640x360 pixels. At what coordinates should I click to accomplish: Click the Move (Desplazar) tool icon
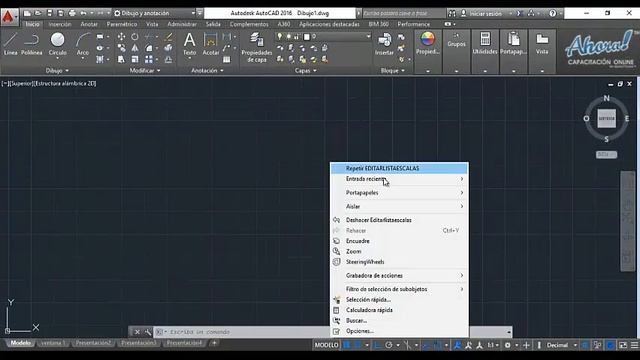point(121,37)
